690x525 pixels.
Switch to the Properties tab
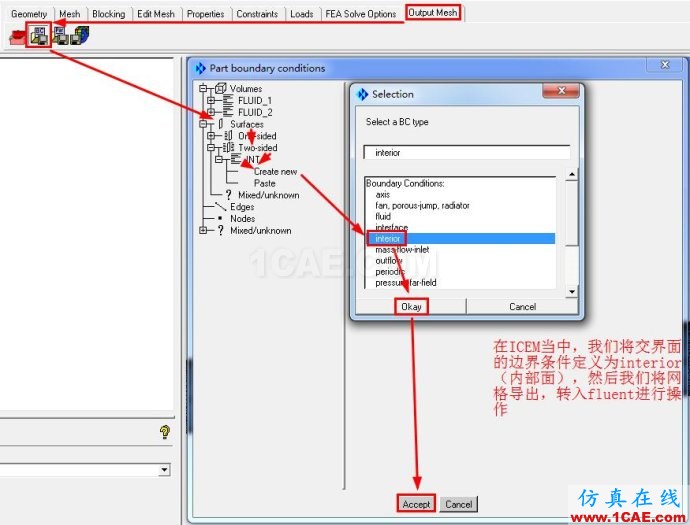[x=206, y=14]
